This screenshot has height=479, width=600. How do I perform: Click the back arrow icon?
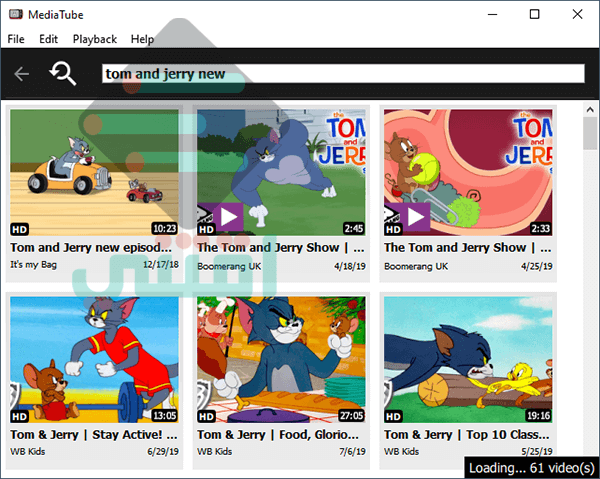coord(21,74)
